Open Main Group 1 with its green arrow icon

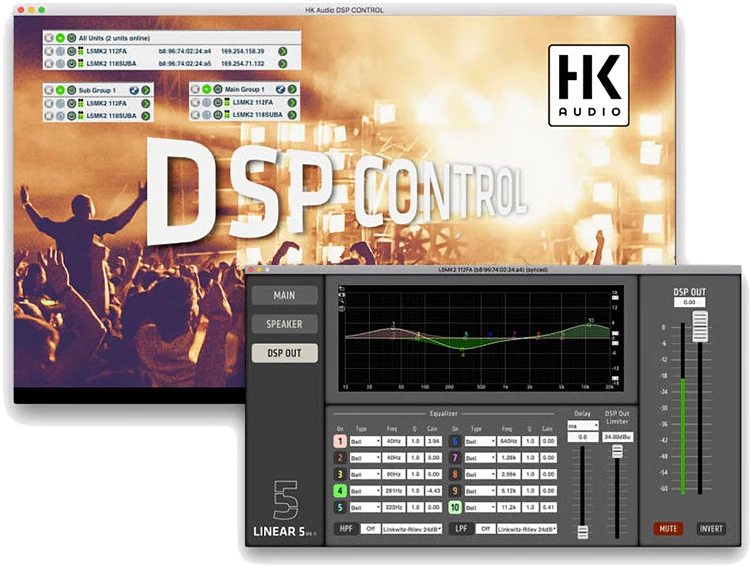(x=292, y=89)
